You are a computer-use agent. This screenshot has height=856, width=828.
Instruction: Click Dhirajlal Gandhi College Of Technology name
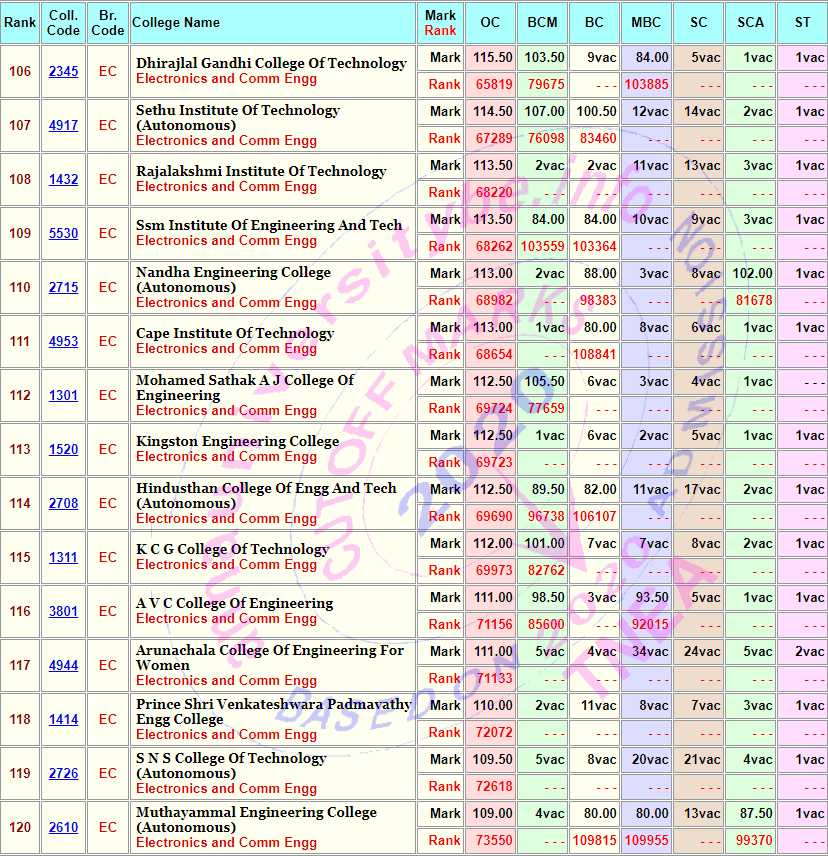271,63
